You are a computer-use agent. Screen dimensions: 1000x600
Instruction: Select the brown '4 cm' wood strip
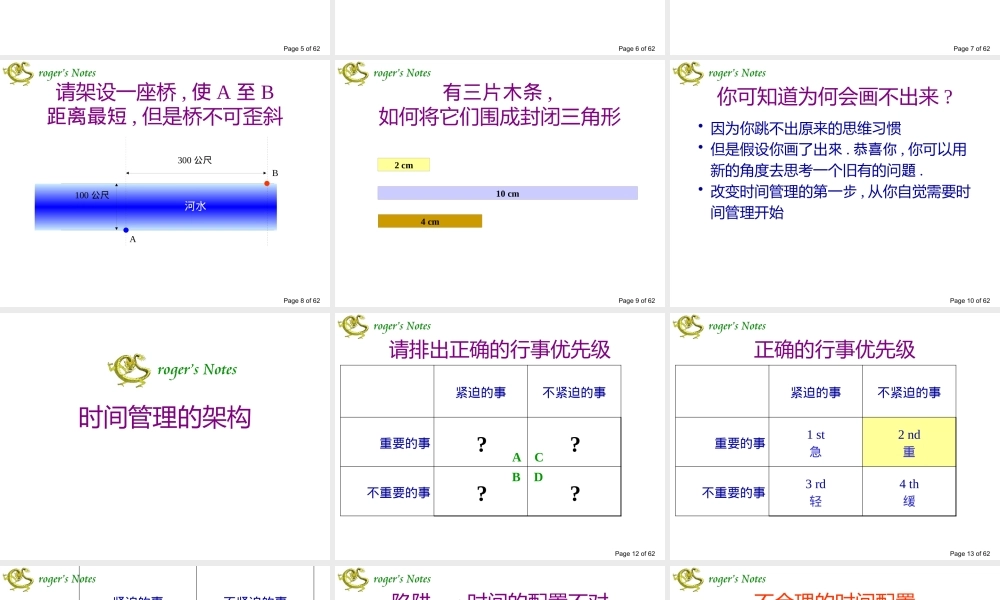click(430, 221)
